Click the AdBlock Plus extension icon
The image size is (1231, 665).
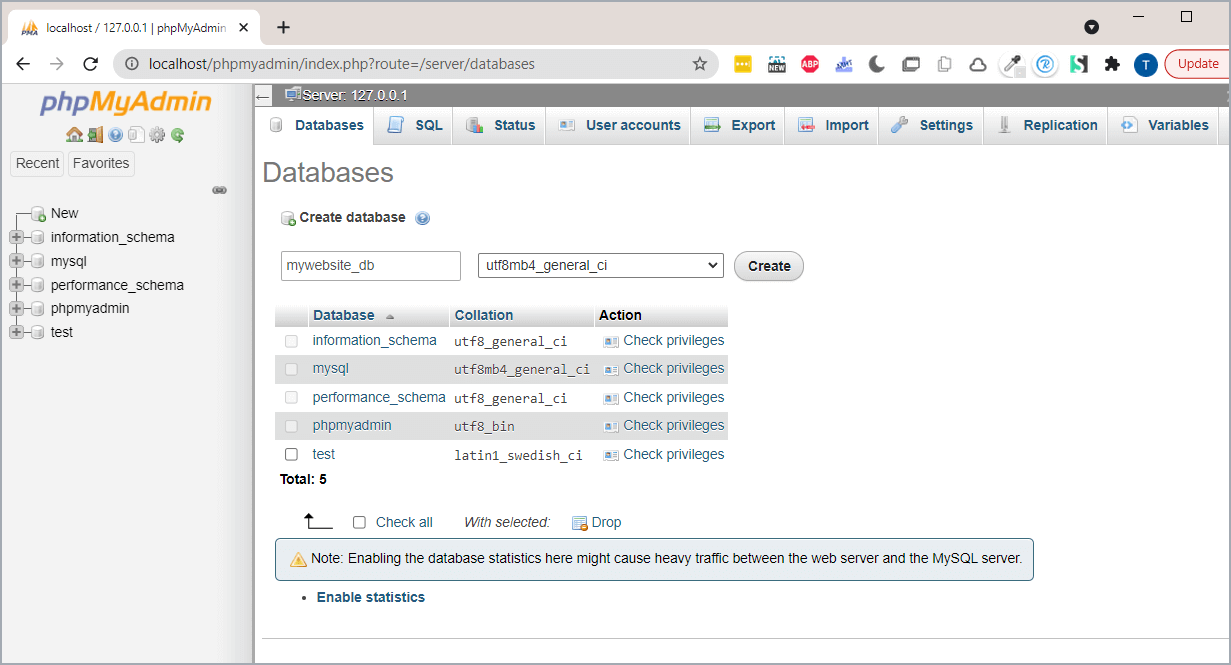[810, 64]
